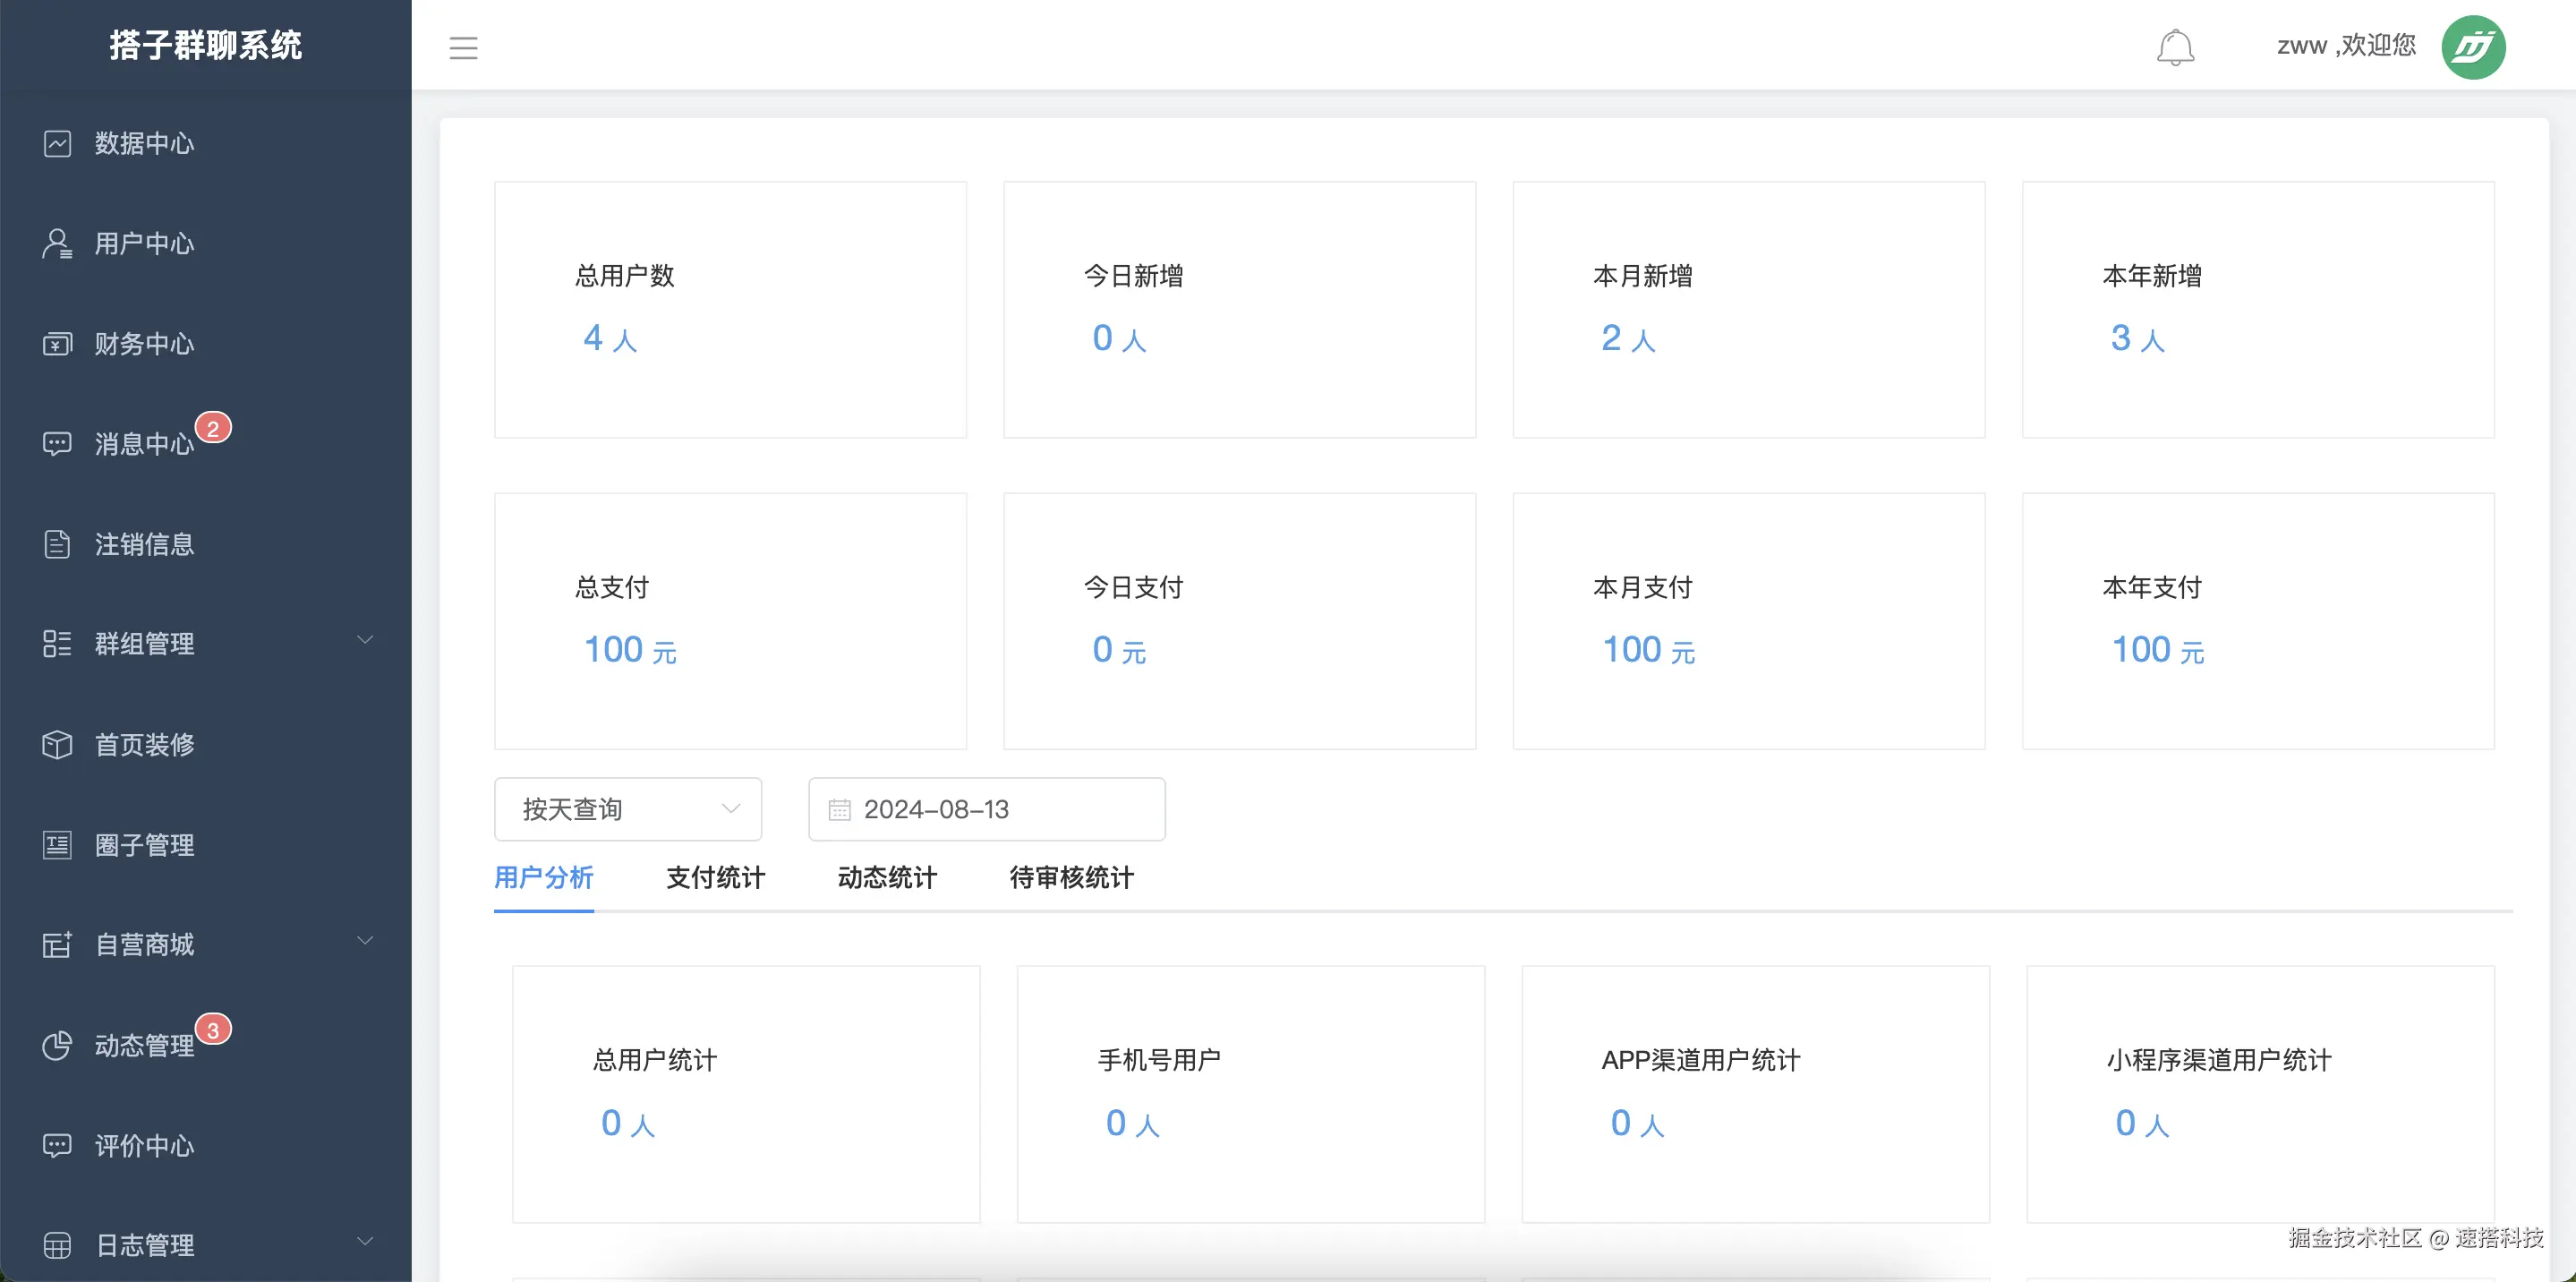Open 消息中心 with the notification badge

pos(57,443)
